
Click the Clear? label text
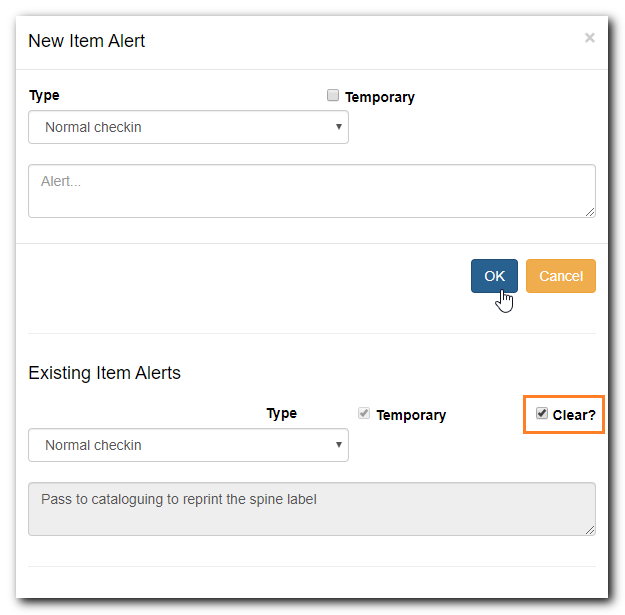click(x=574, y=415)
